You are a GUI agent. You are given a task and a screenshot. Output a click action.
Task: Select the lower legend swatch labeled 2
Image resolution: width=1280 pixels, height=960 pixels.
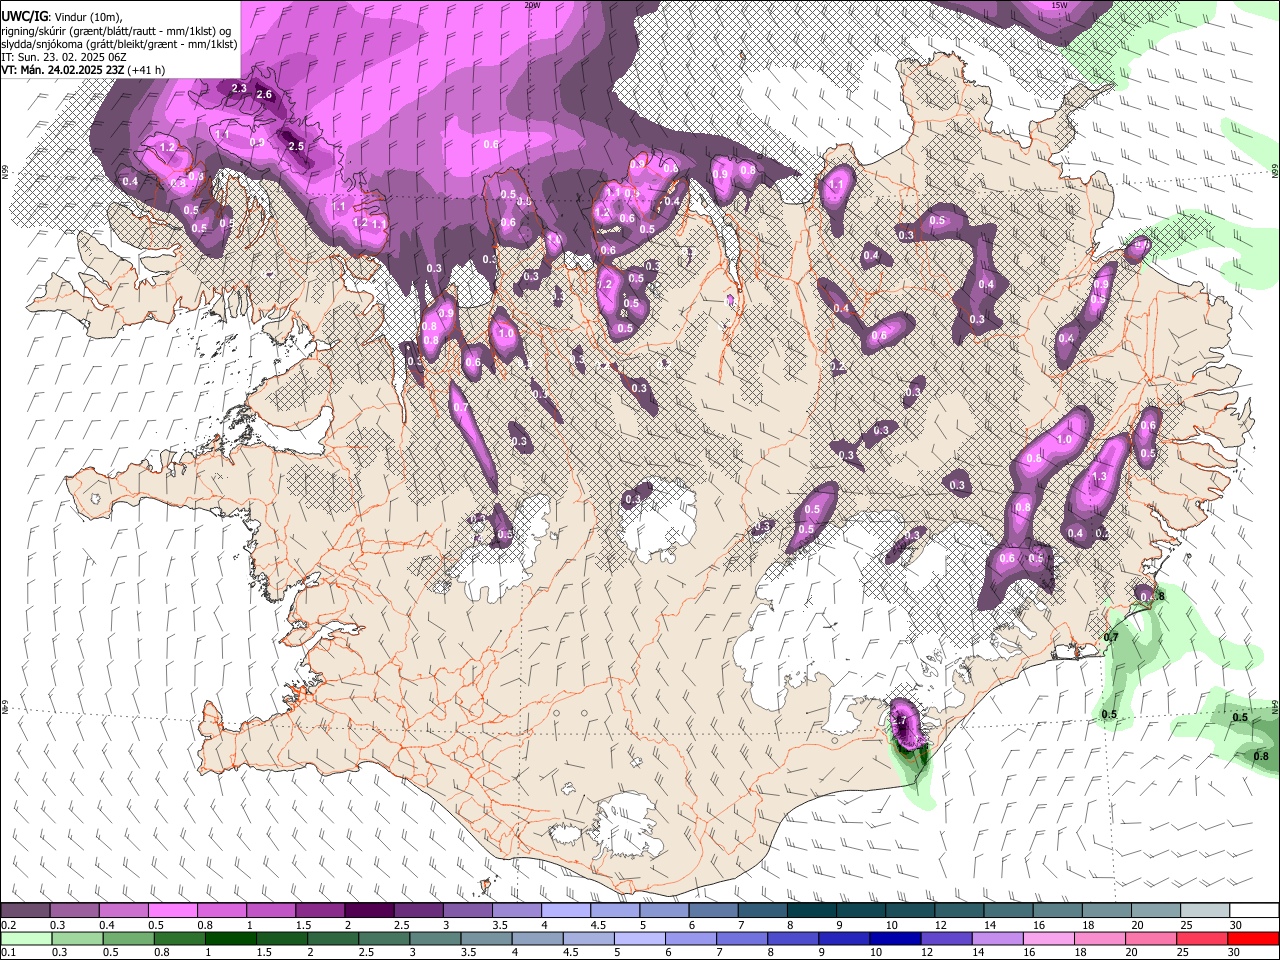(x=333, y=938)
